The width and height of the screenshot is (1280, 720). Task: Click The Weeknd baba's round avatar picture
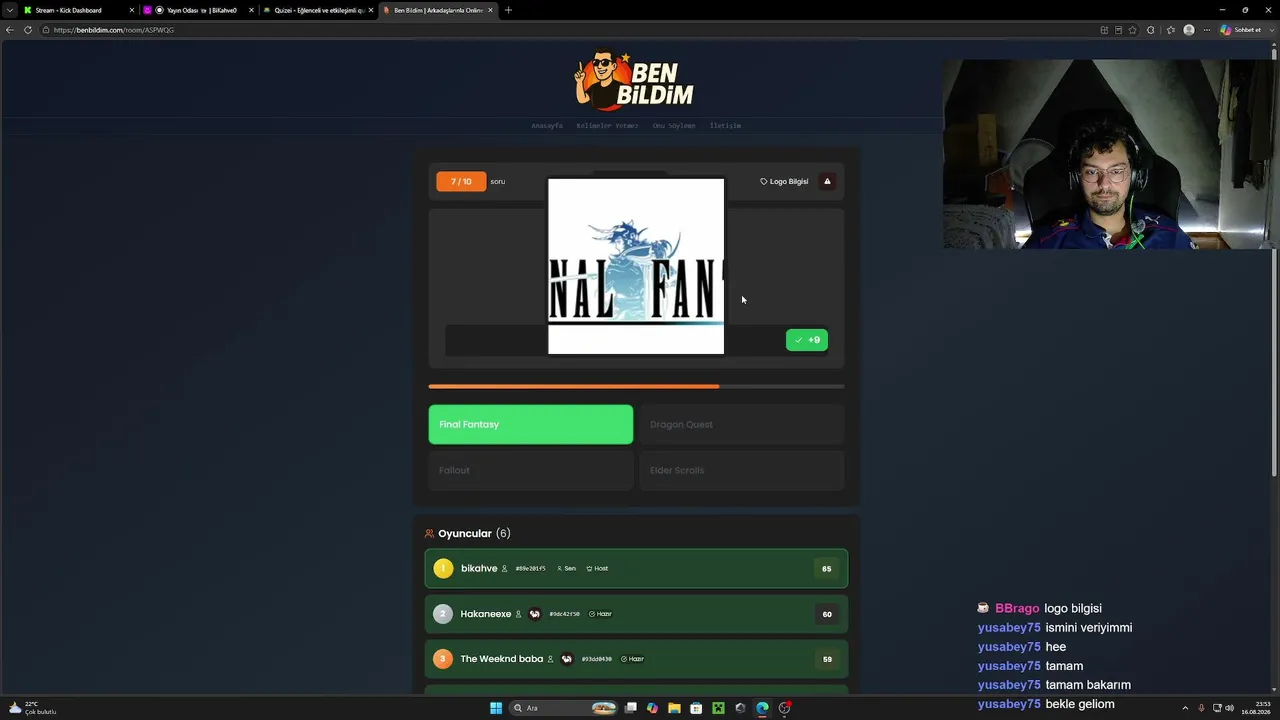point(567,659)
